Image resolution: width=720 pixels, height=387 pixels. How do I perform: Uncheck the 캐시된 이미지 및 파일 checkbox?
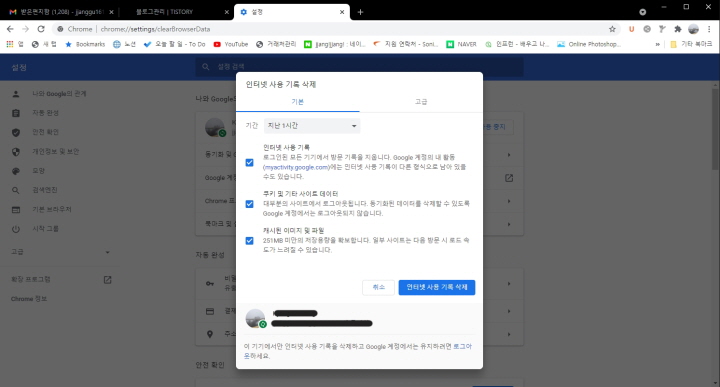click(x=249, y=241)
